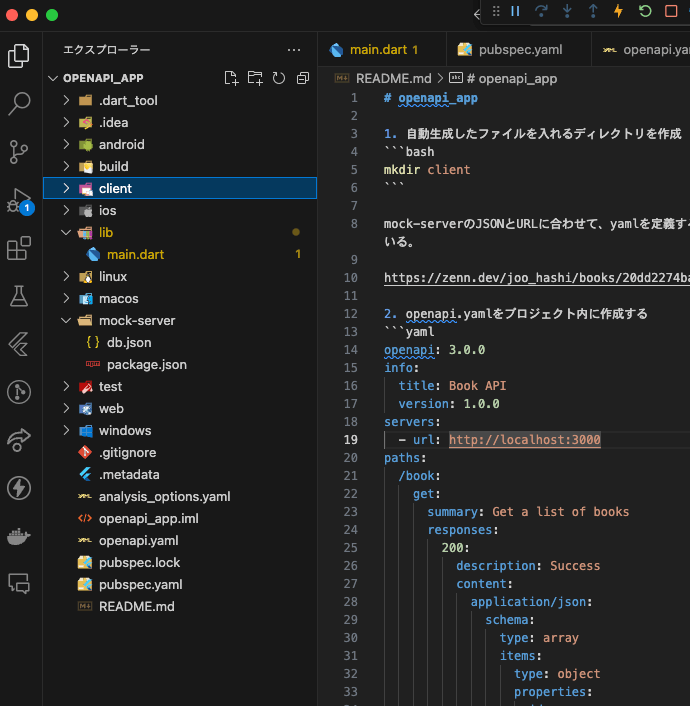This screenshot has height=706, width=690.
Task: Expand the android folder
Action: coord(66,144)
